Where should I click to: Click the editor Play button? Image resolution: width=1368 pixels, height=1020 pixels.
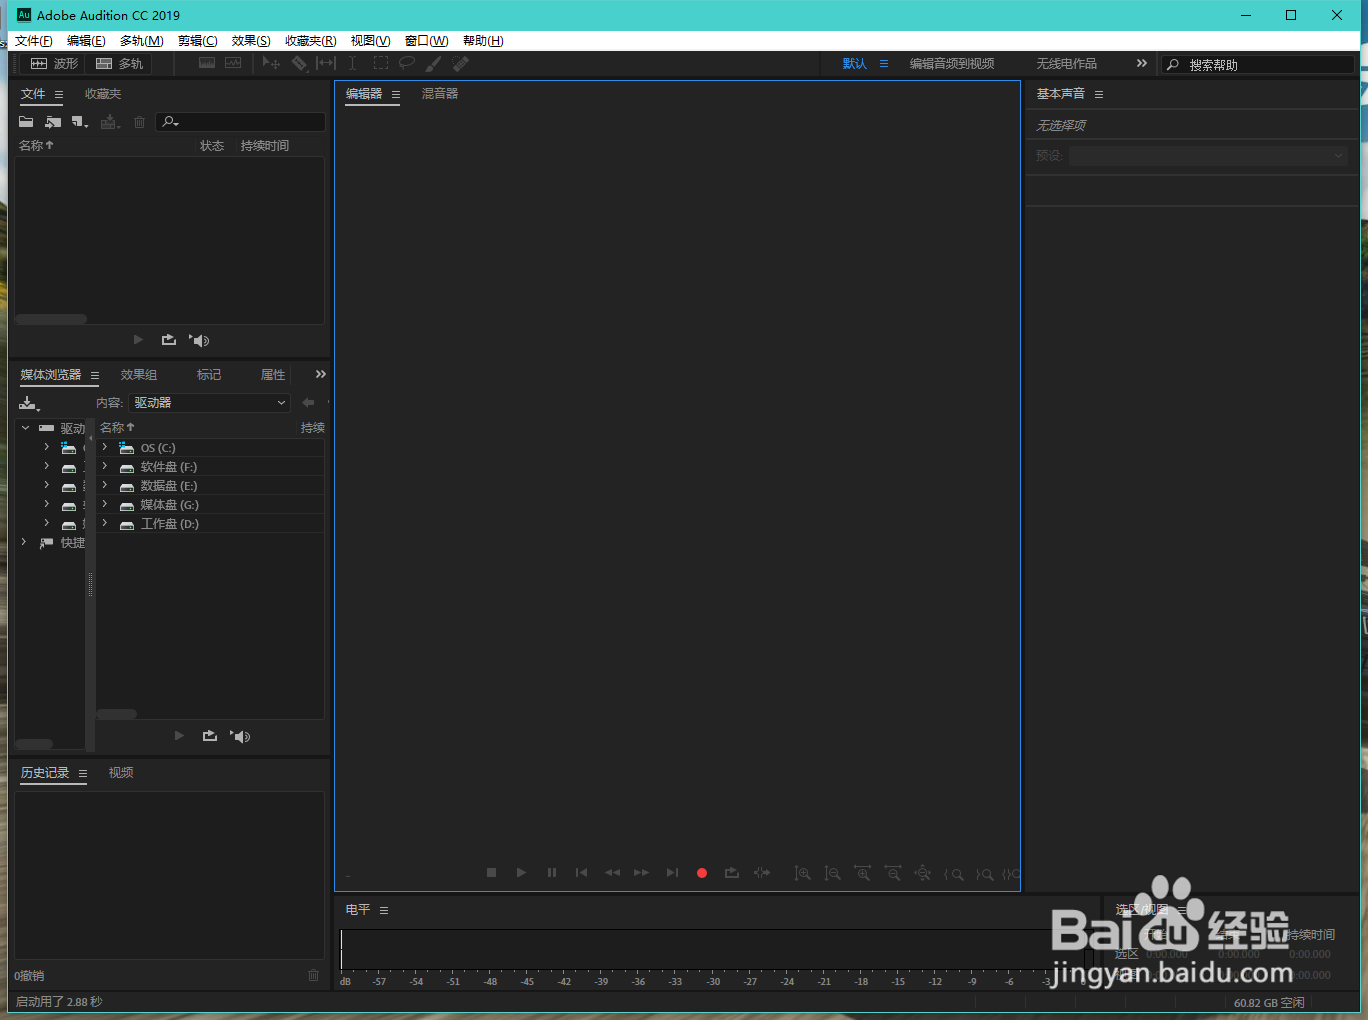pos(521,873)
